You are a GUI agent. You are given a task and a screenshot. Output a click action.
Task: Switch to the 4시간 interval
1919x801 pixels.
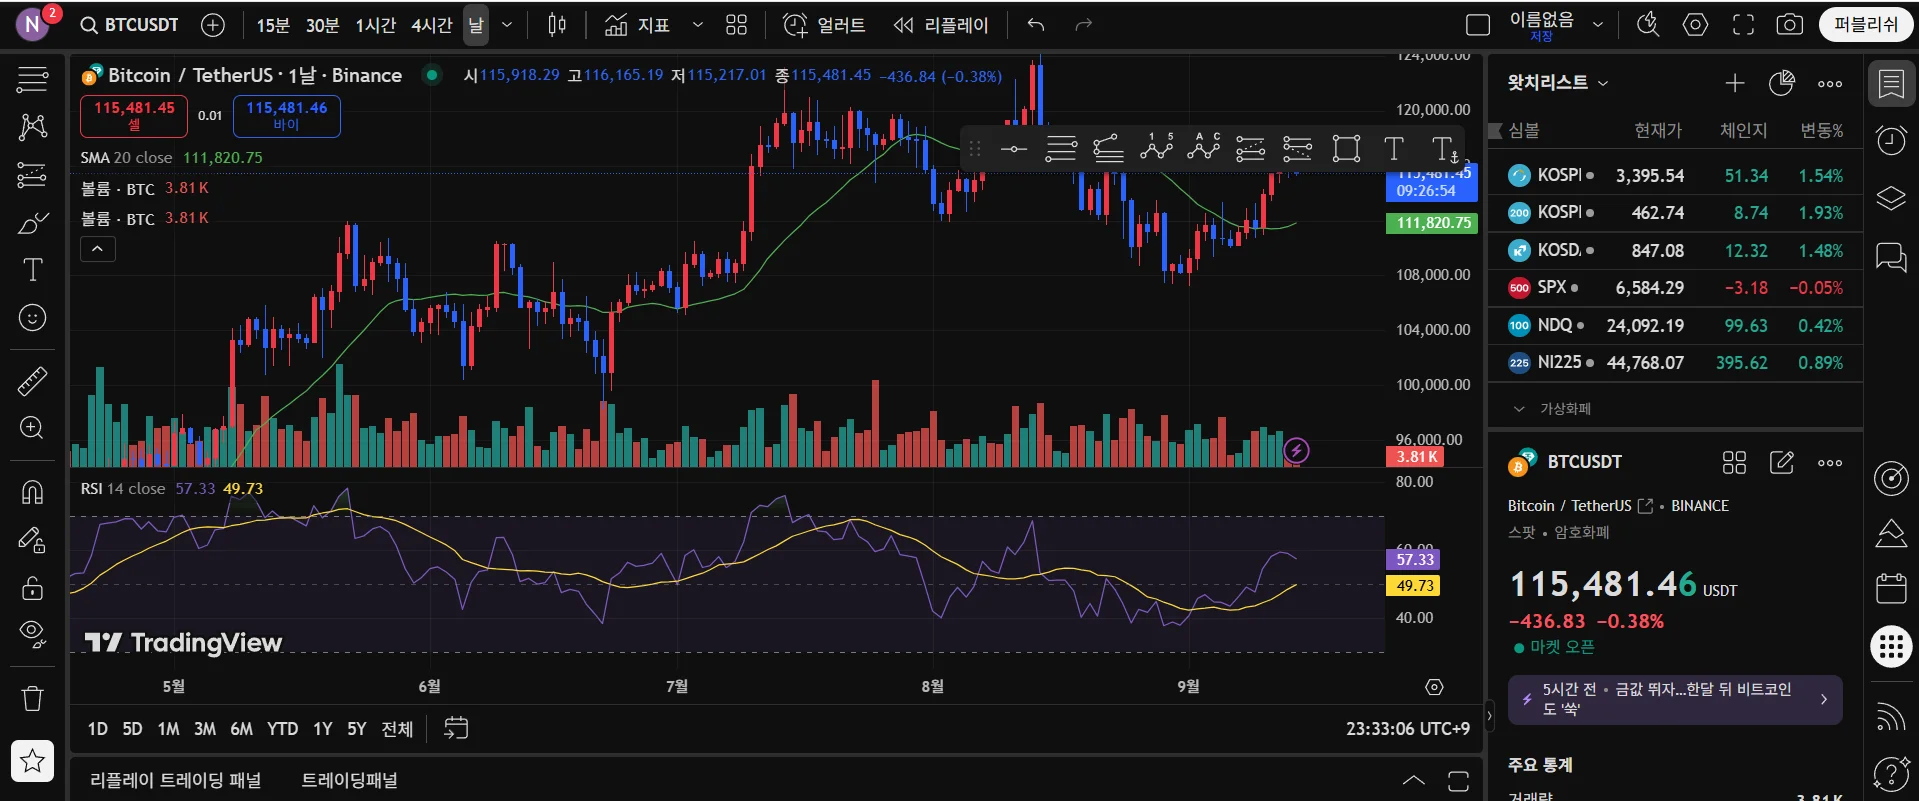point(432,25)
